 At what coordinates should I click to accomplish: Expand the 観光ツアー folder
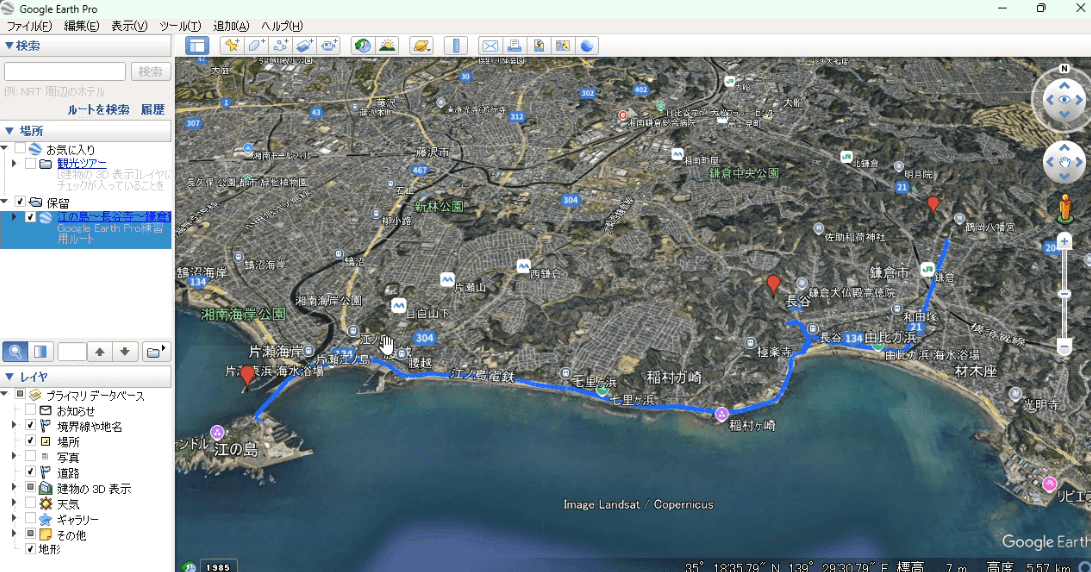coord(14,163)
